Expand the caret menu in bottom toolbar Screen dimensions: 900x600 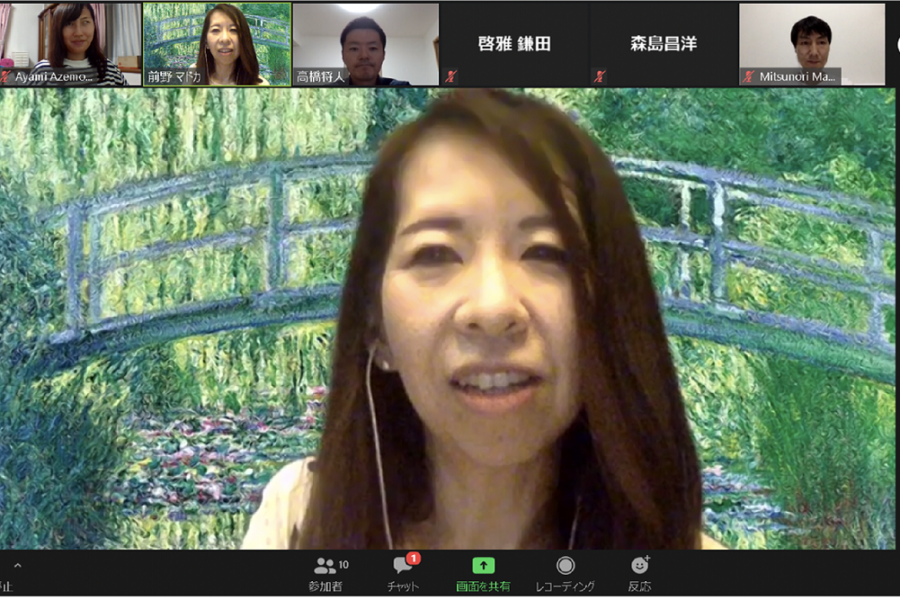(x=18, y=566)
